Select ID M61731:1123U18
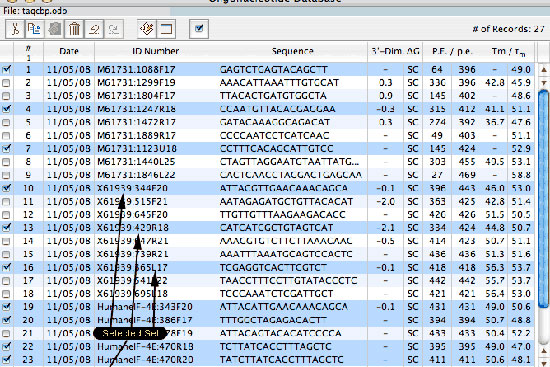 coord(136,149)
